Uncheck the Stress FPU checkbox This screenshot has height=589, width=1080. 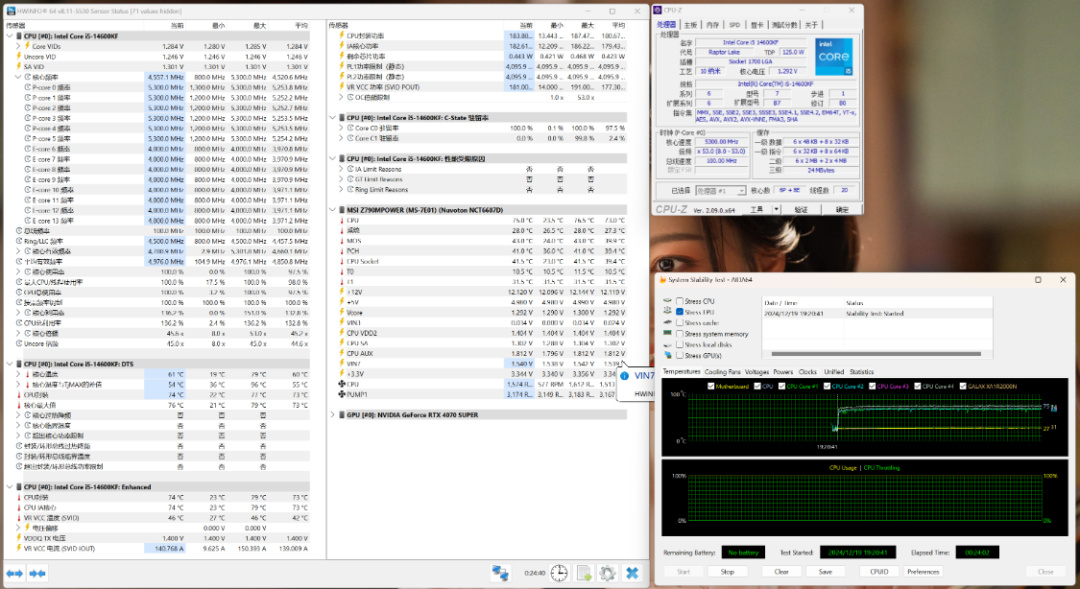680,312
